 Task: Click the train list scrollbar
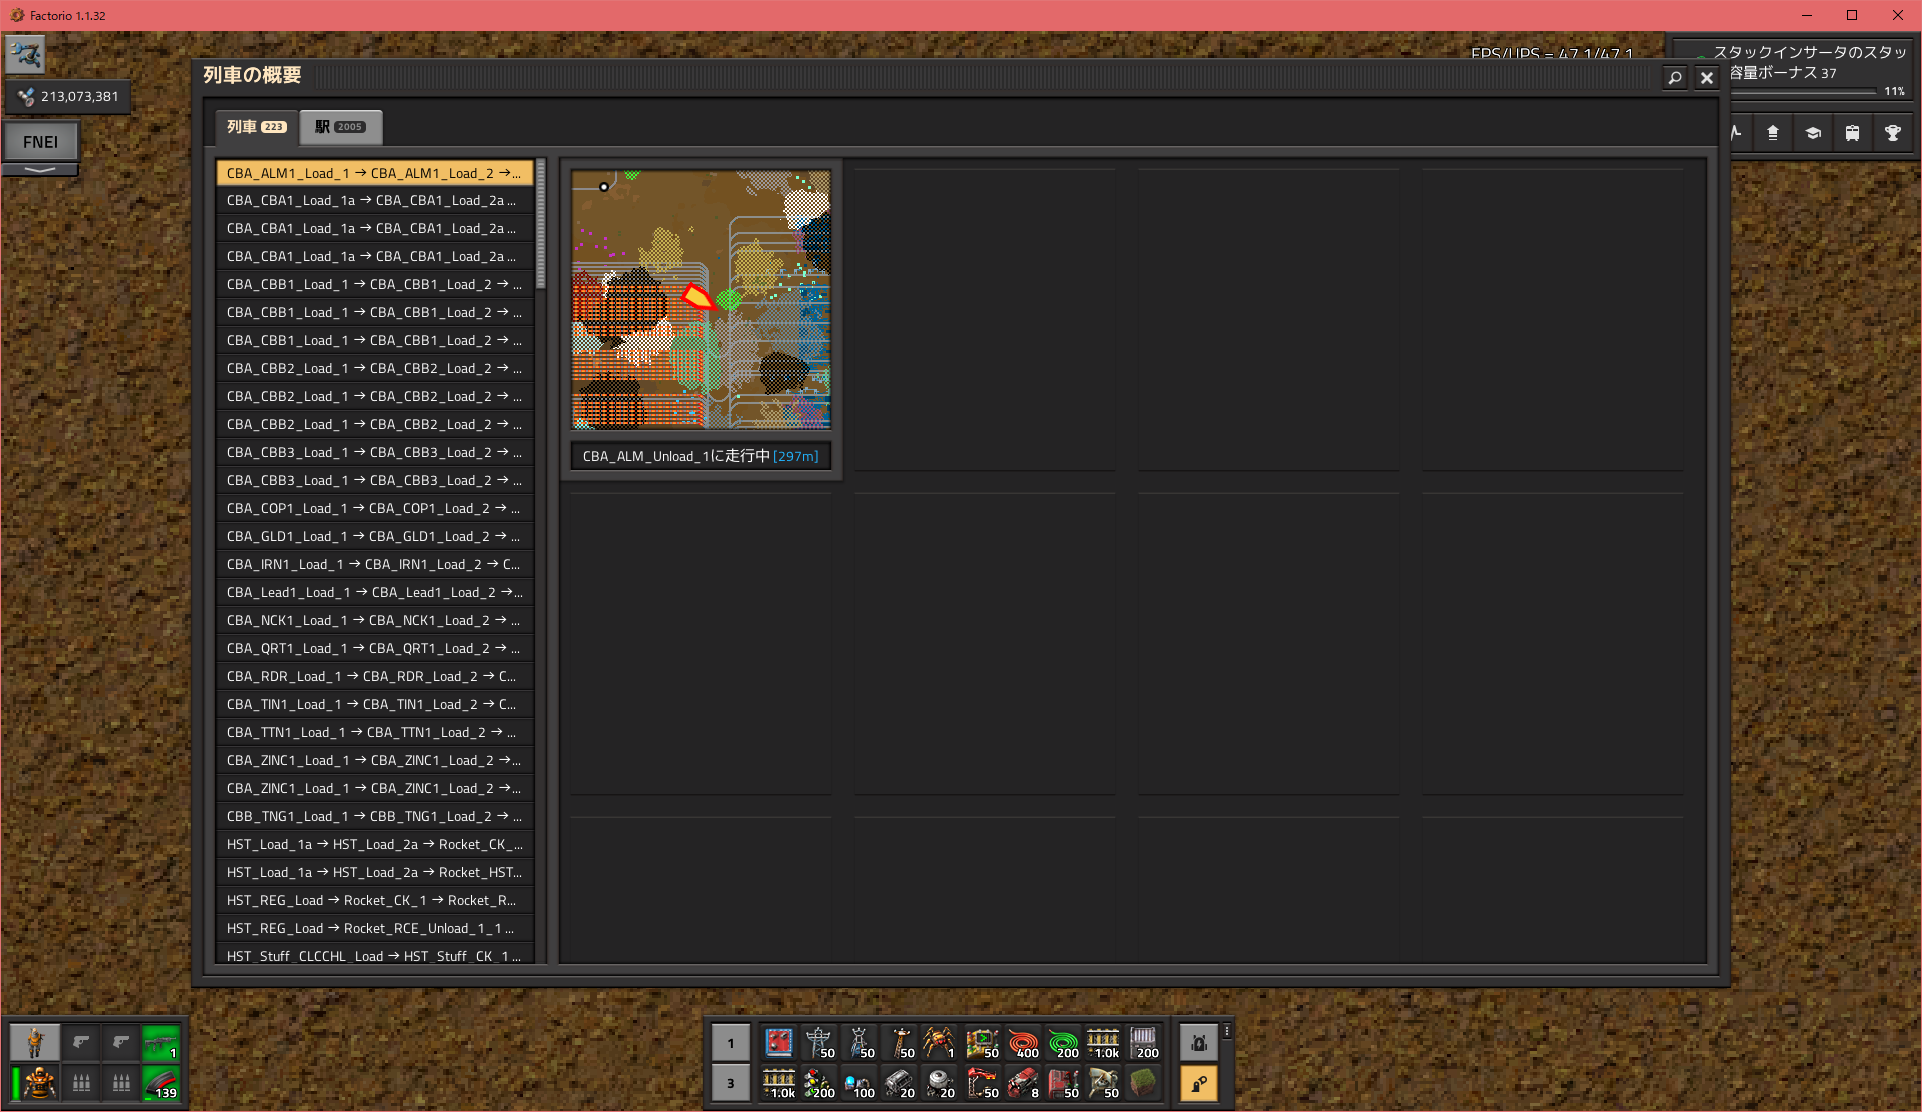[541, 224]
